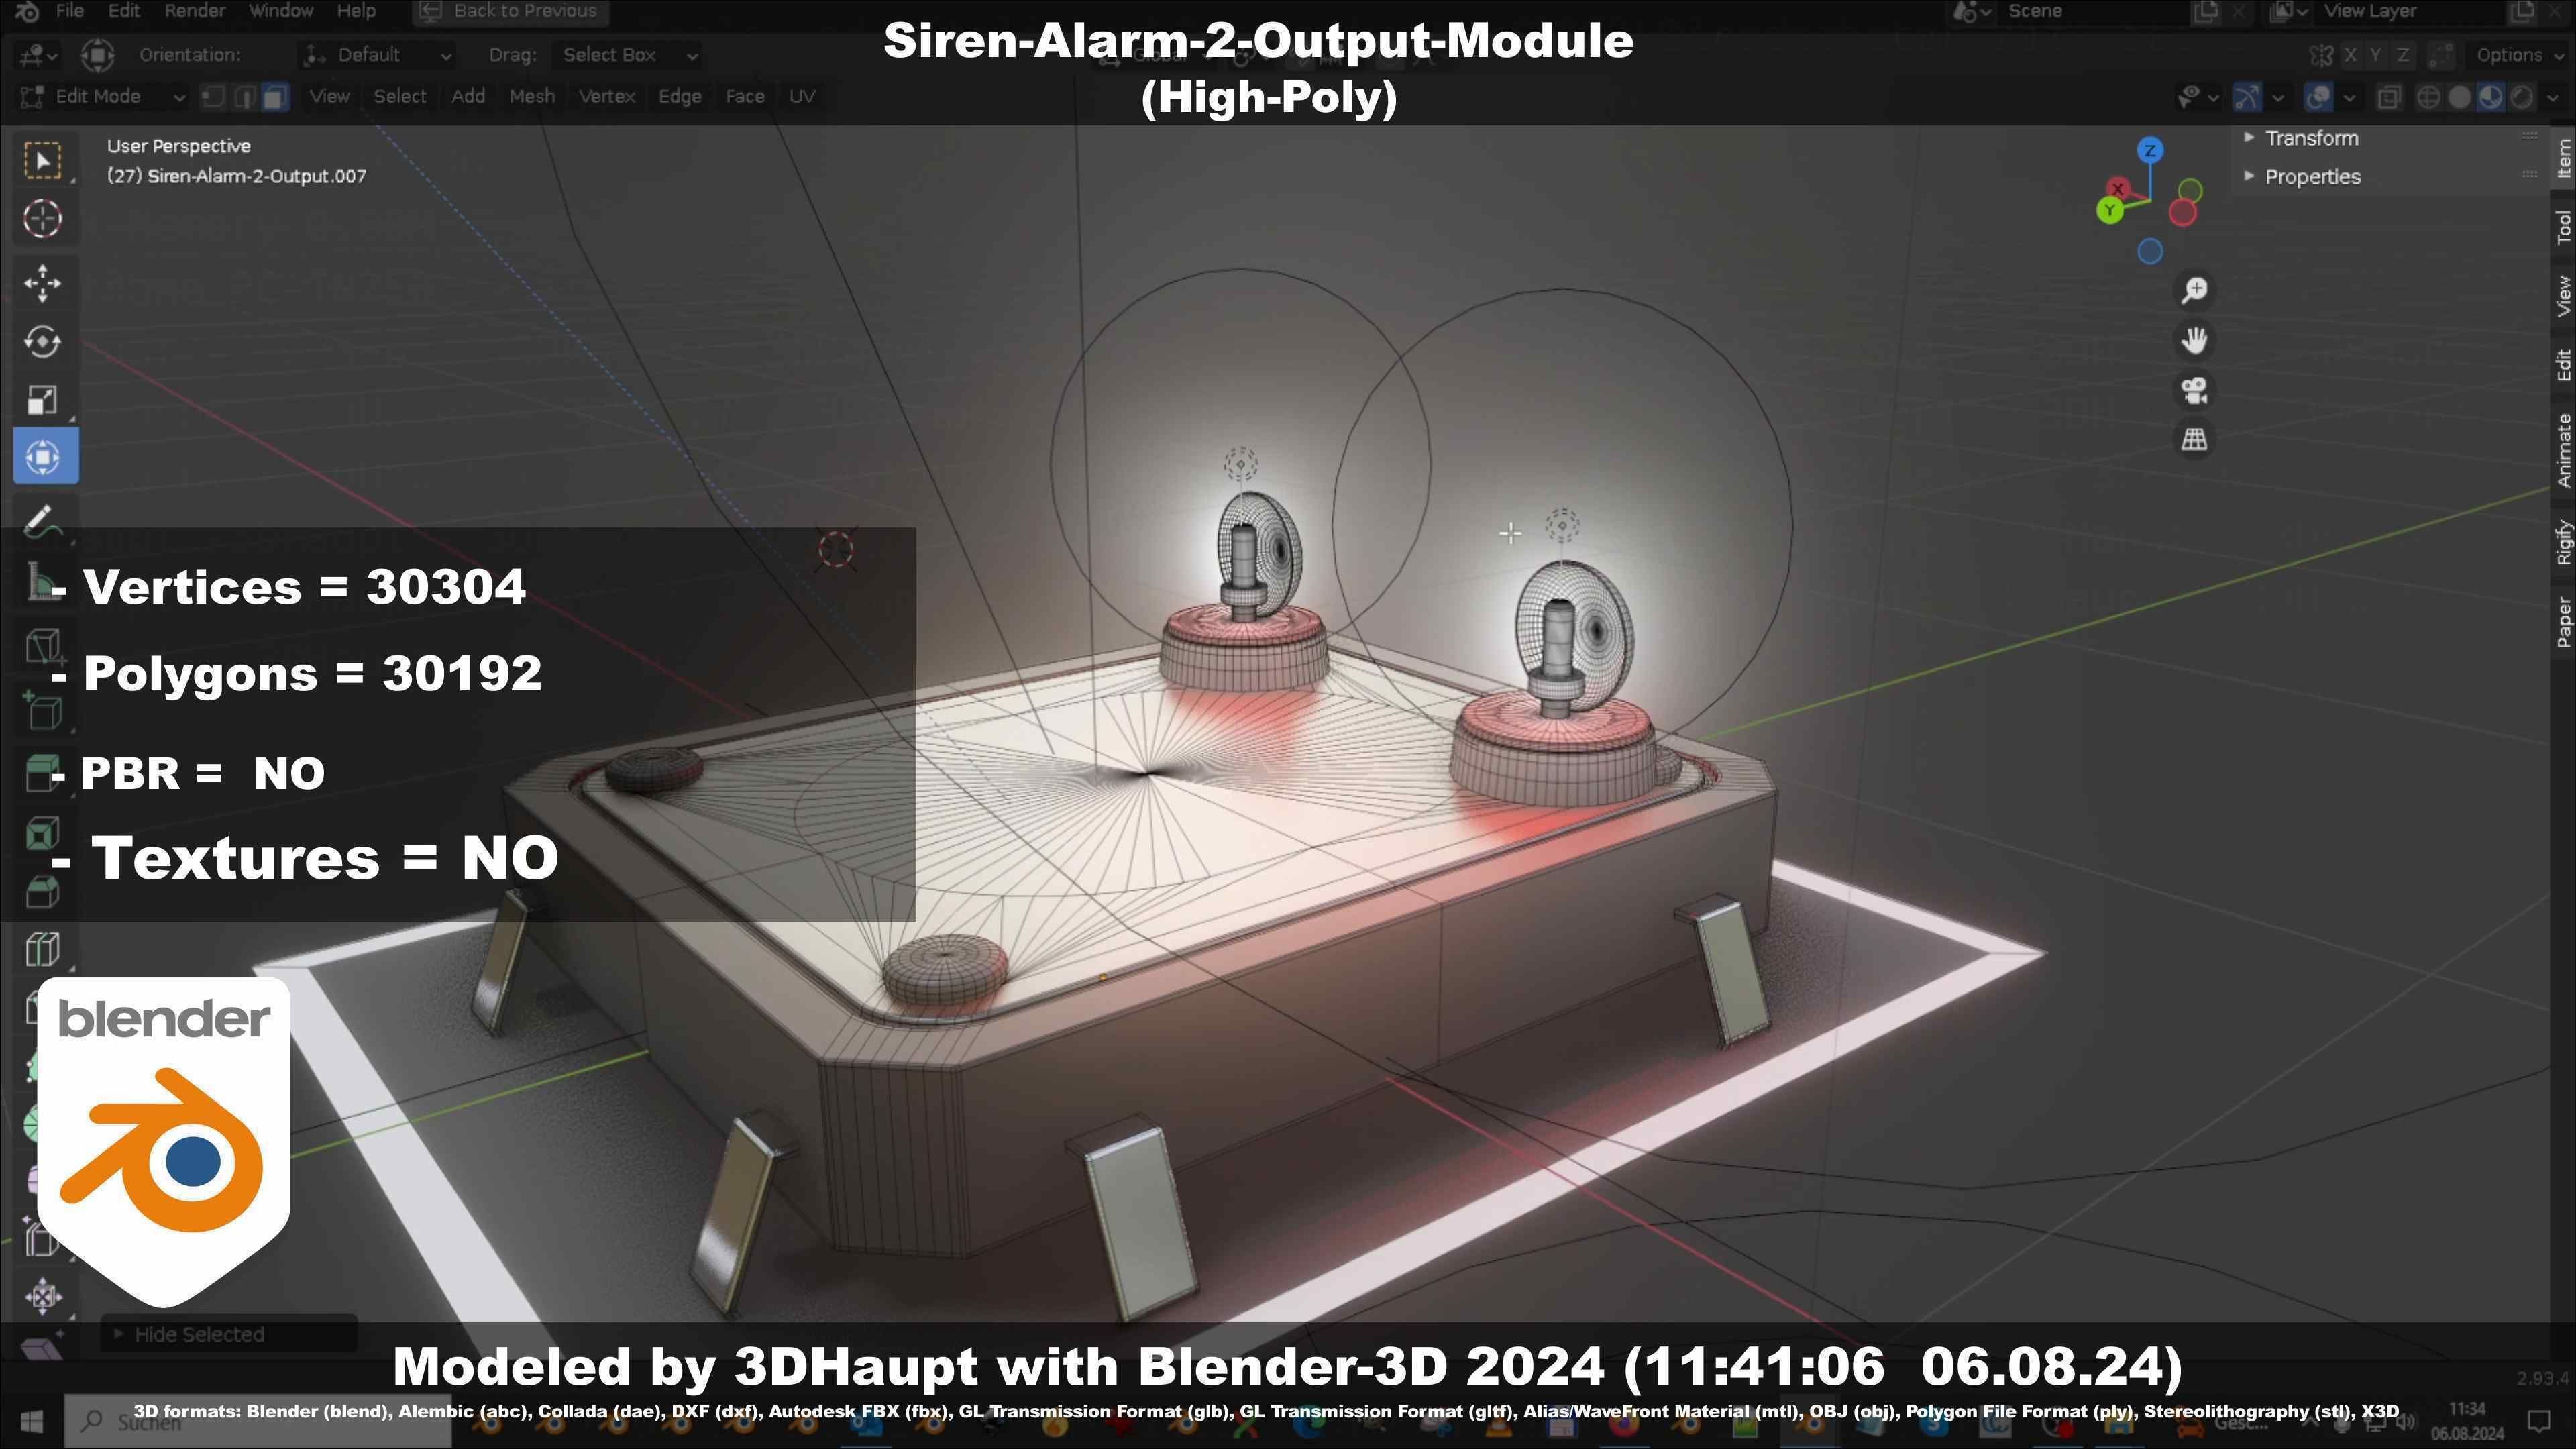The height and width of the screenshot is (1449, 2576).
Task: Open the Windows Start button
Action: (31, 1421)
